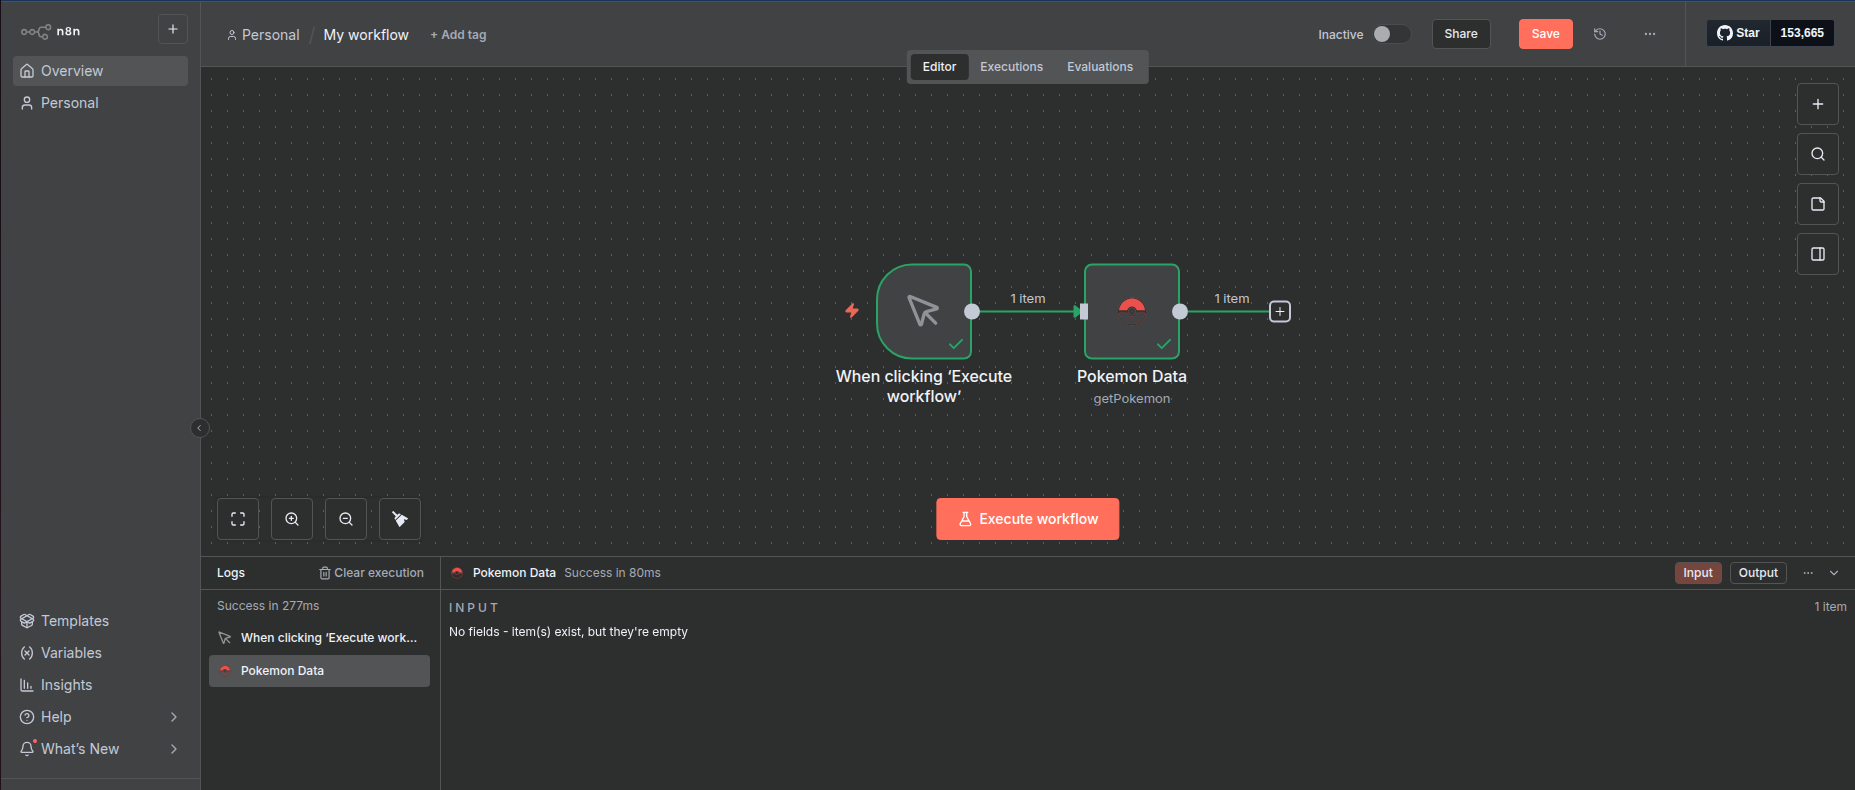The height and width of the screenshot is (790, 1855).
Task: Toggle the Input view button
Action: (x=1698, y=573)
